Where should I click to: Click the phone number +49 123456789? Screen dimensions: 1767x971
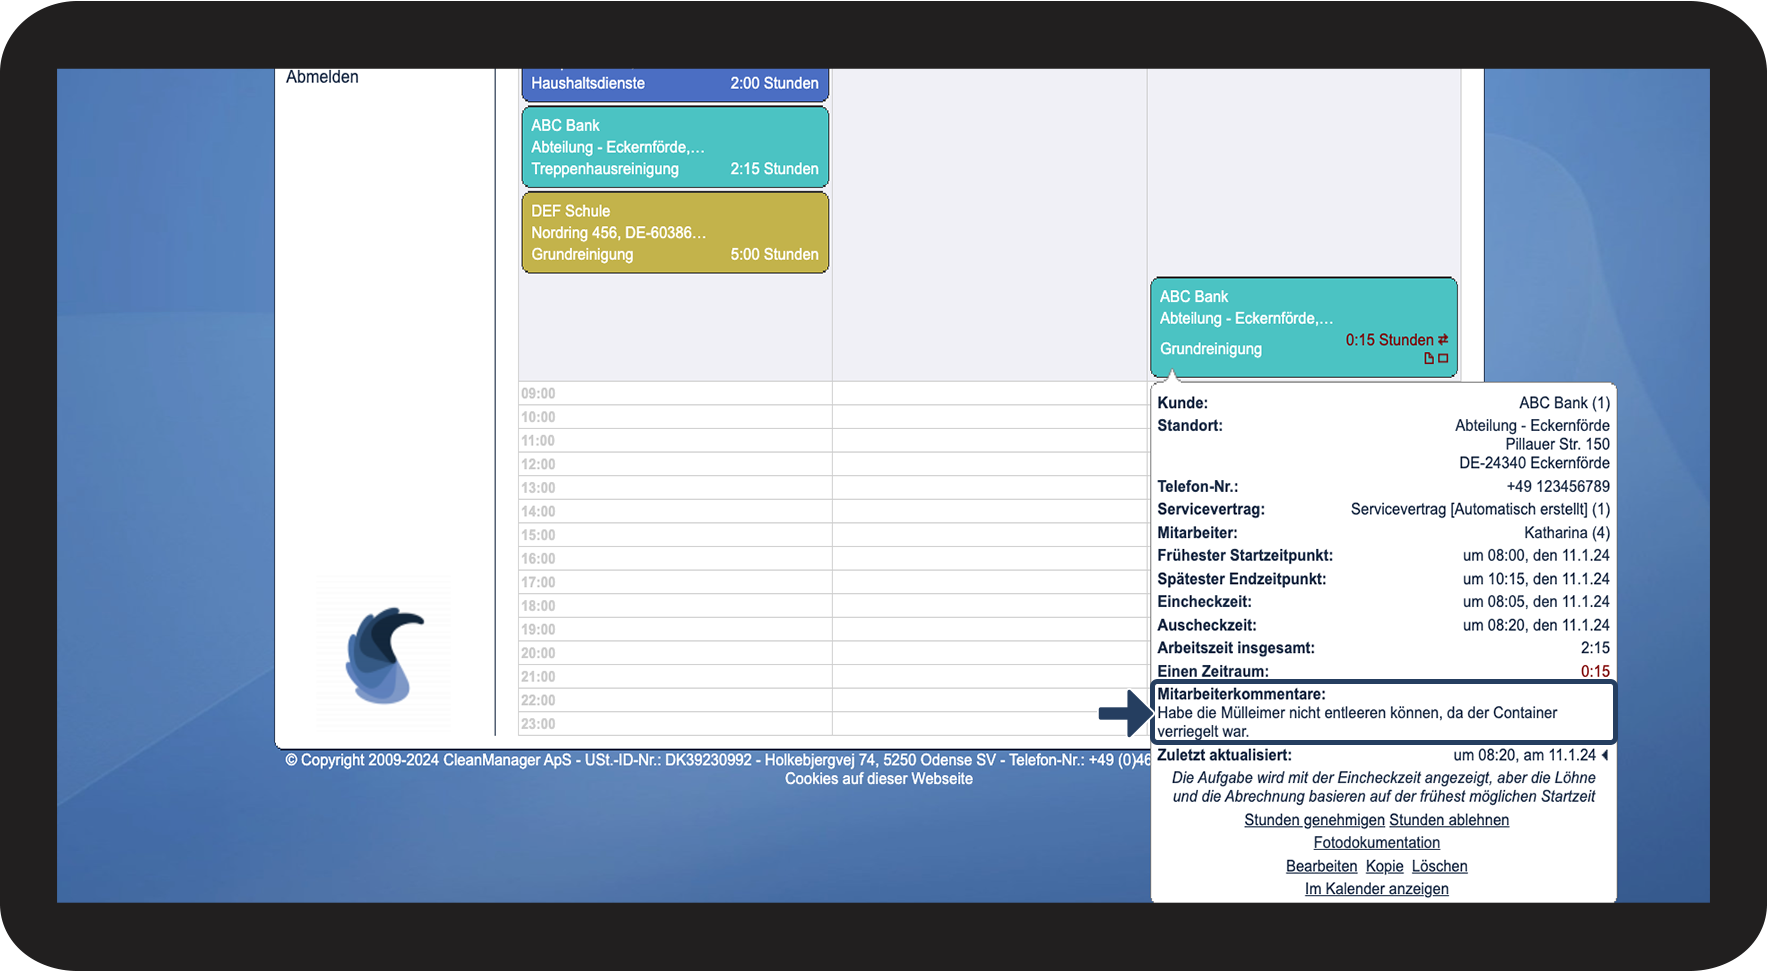tap(1558, 487)
